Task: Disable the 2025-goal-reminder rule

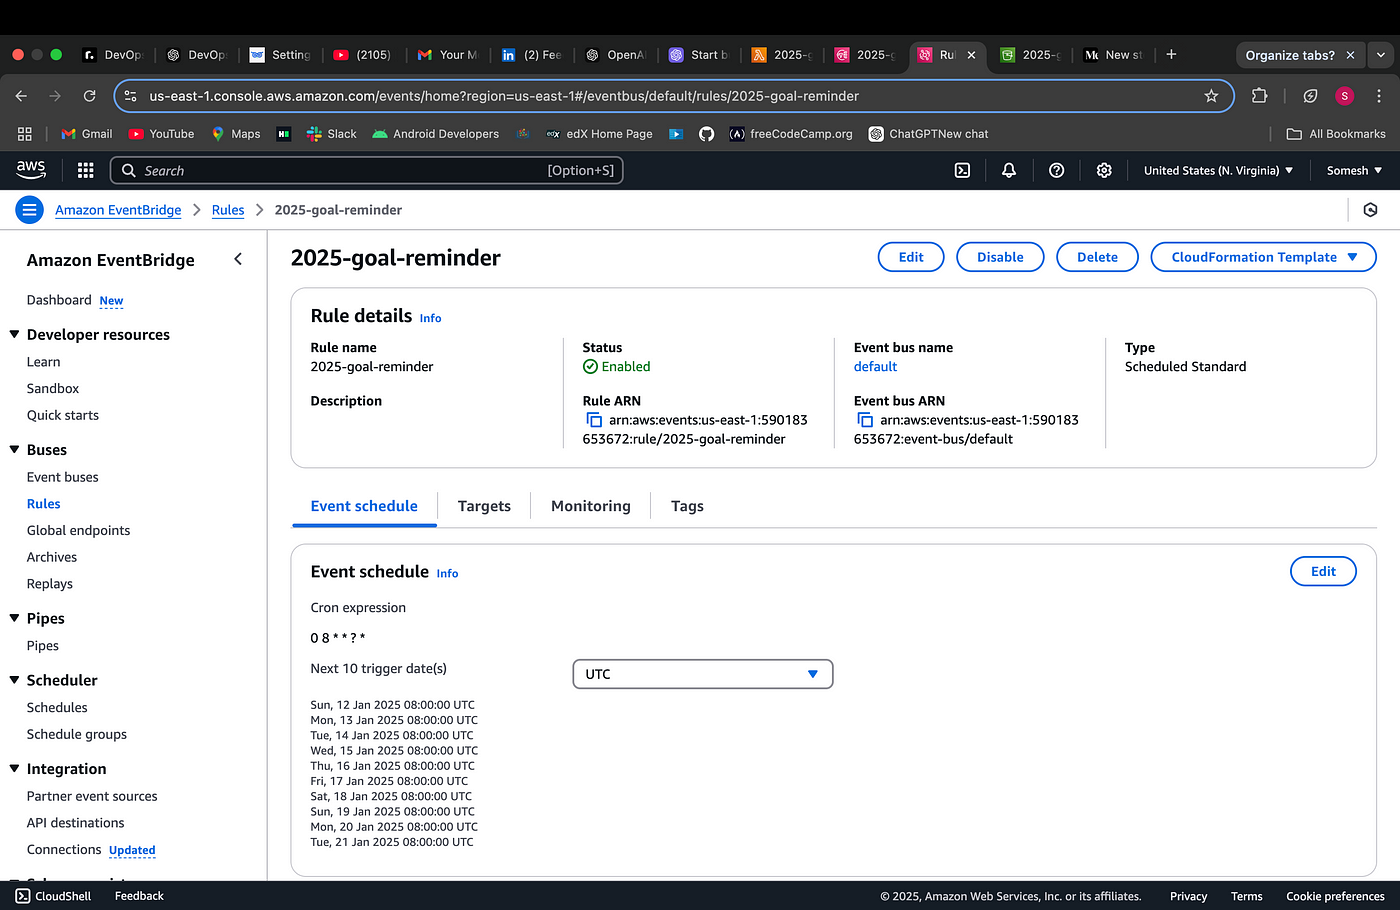Action: pyautogui.click(x=1000, y=257)
